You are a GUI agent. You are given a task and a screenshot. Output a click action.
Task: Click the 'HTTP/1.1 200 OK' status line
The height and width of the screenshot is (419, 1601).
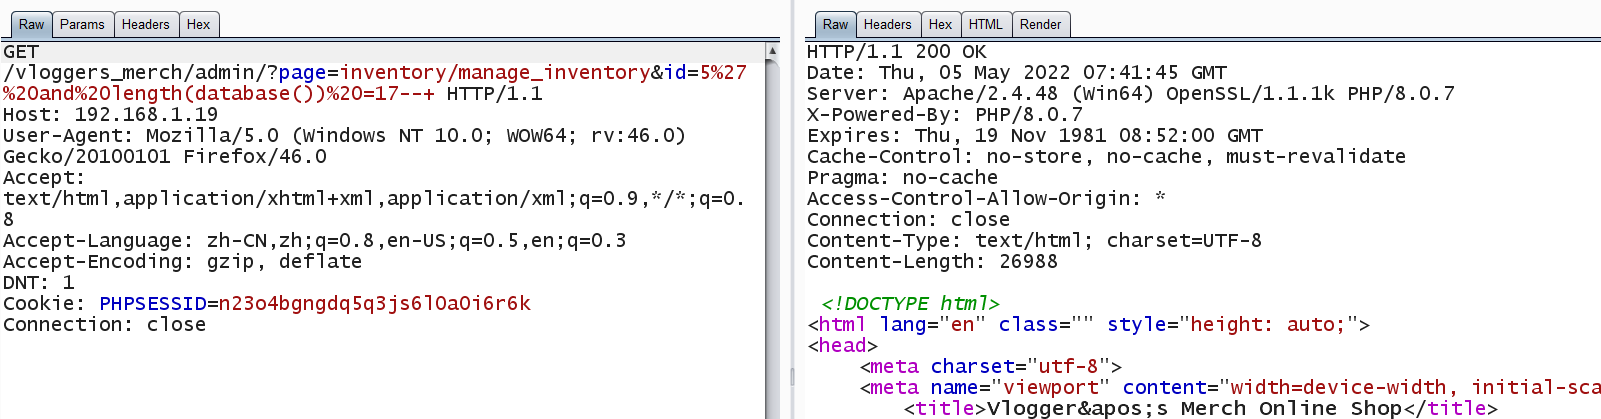coord(896,52)
